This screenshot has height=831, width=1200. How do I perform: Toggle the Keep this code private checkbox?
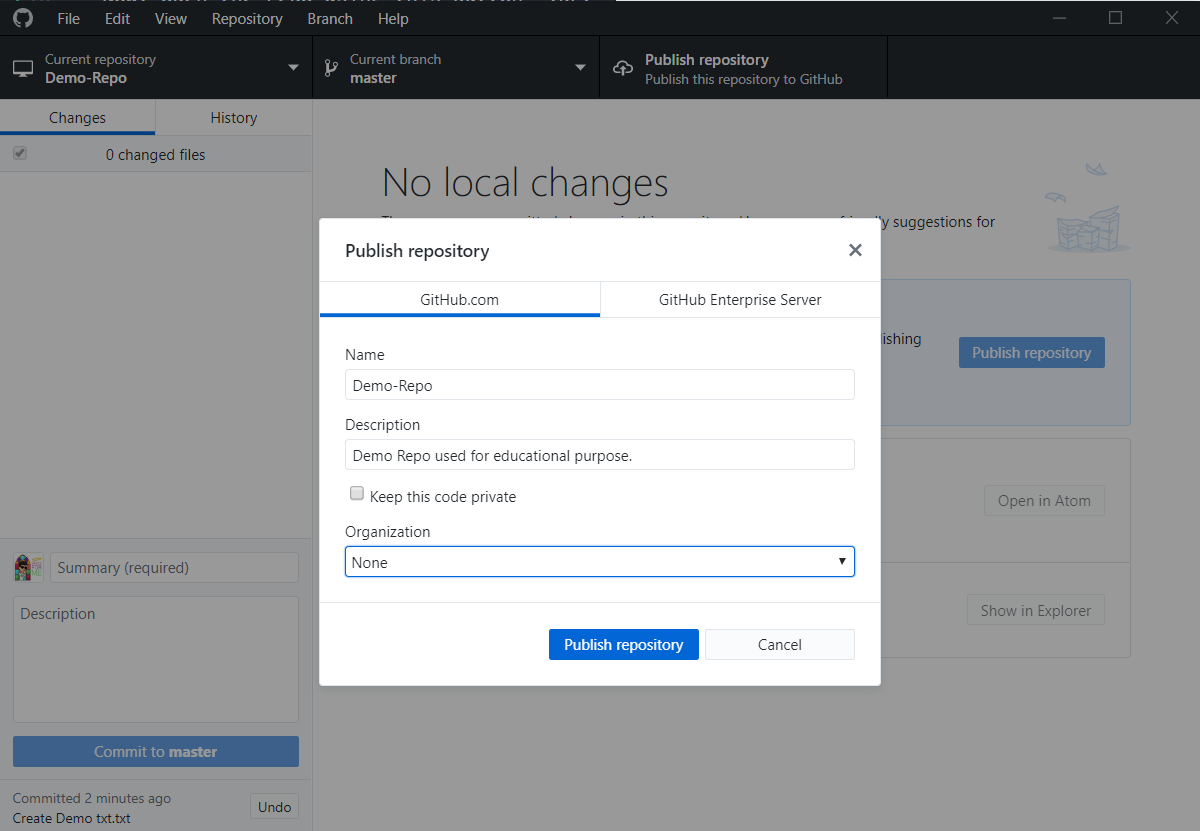357,494
